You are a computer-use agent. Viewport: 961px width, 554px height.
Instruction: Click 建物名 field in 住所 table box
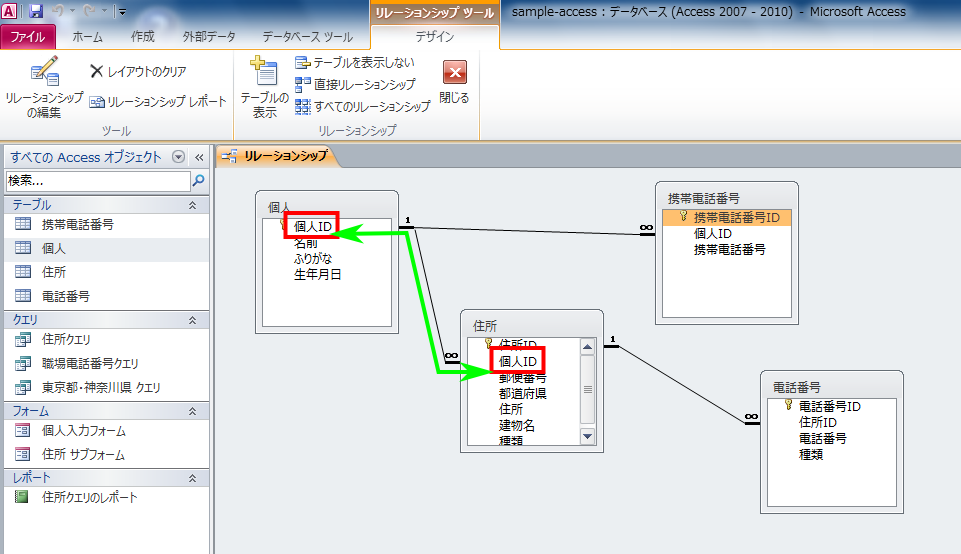(517, 425)
